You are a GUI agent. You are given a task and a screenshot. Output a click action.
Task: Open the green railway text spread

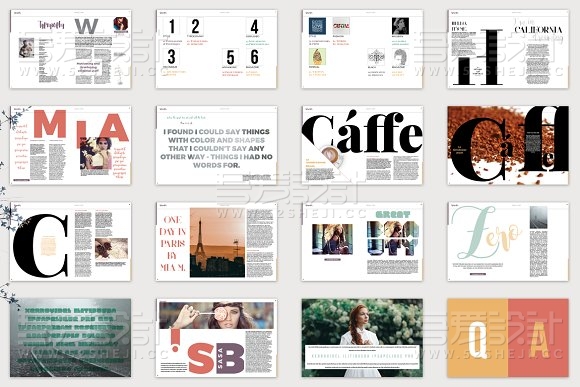pyautogui.click(x=70, y=338)
